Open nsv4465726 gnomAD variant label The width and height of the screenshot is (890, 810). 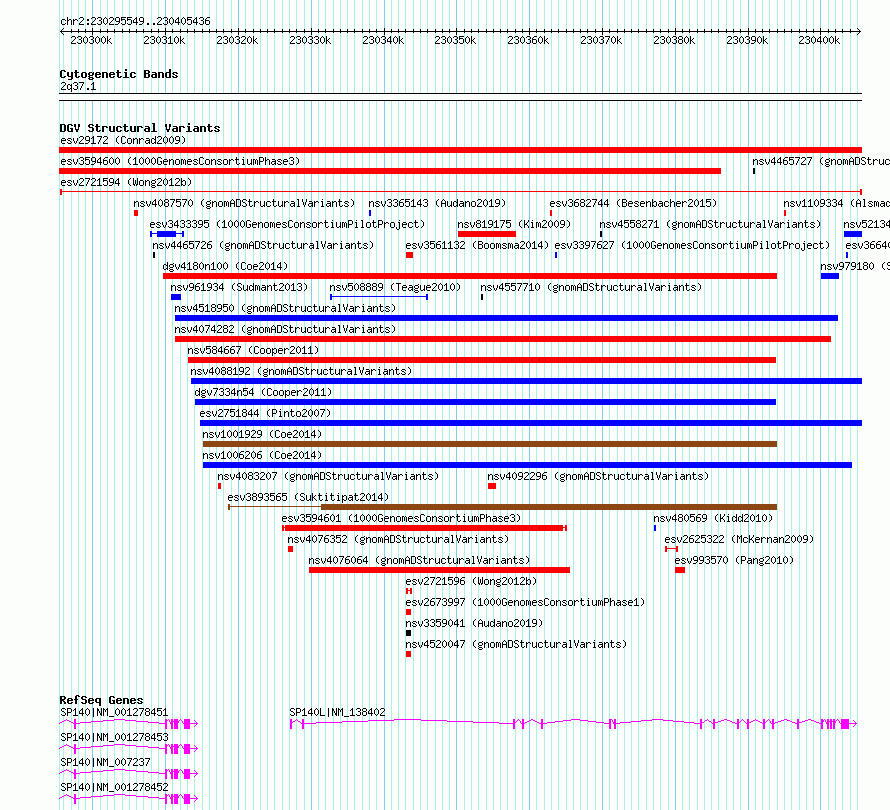pos(263,245)
